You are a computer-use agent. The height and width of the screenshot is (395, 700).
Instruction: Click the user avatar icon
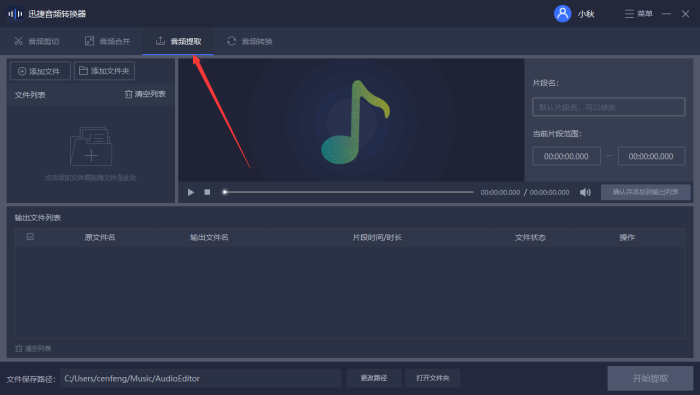click(x=562, y=14)
